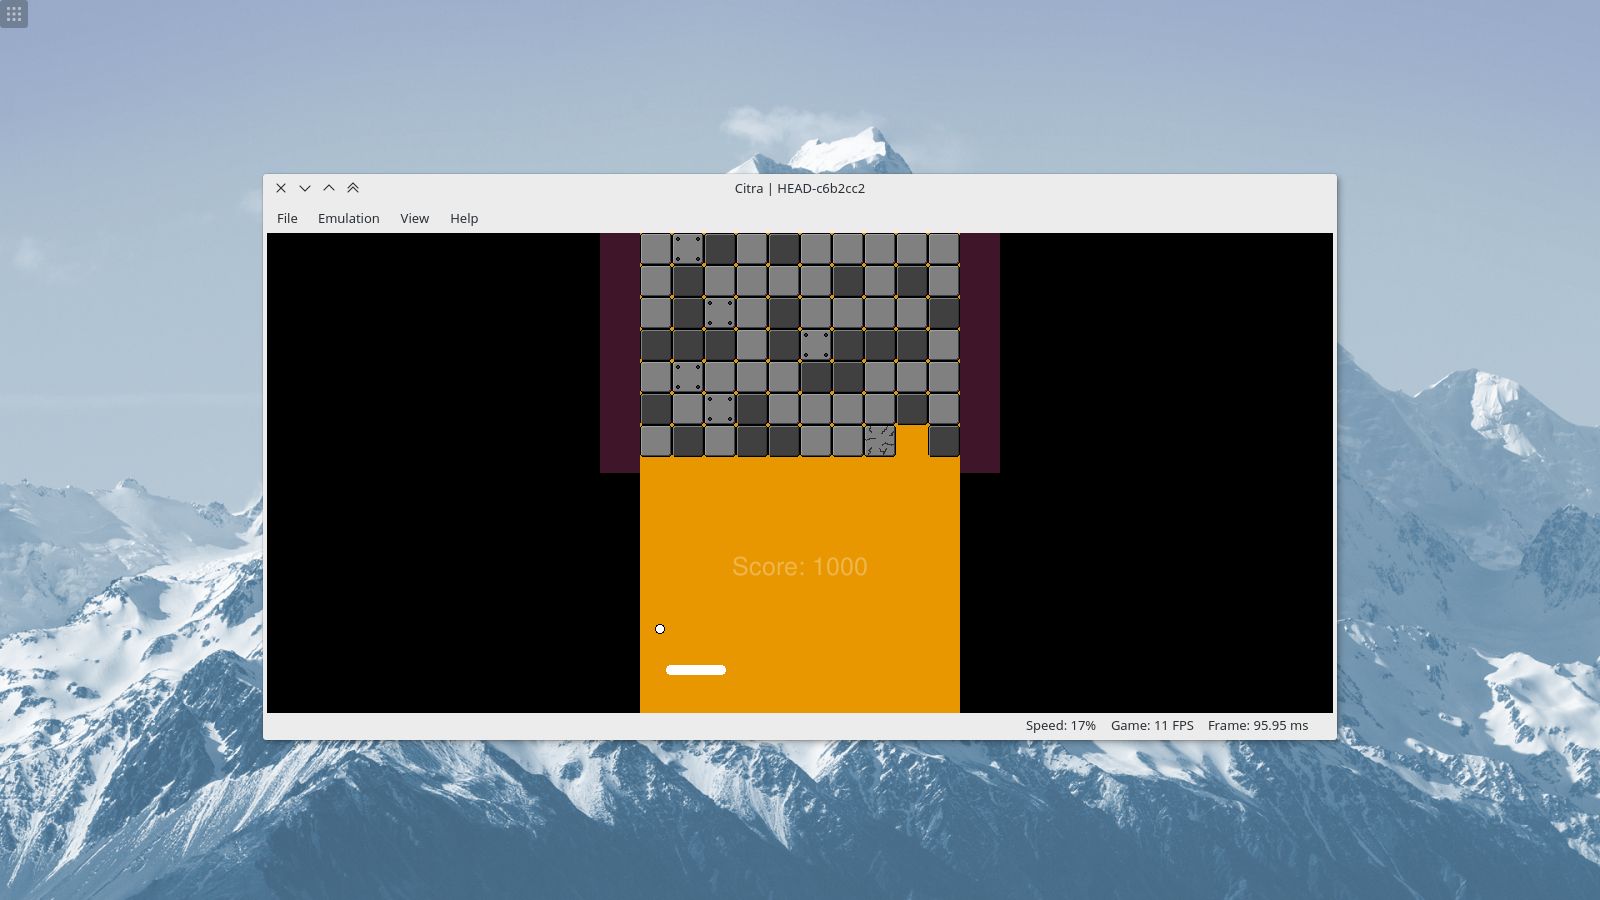1600x900 pixels.
Task: Minimize Citra with the down chevron
Action: point(305,188)
